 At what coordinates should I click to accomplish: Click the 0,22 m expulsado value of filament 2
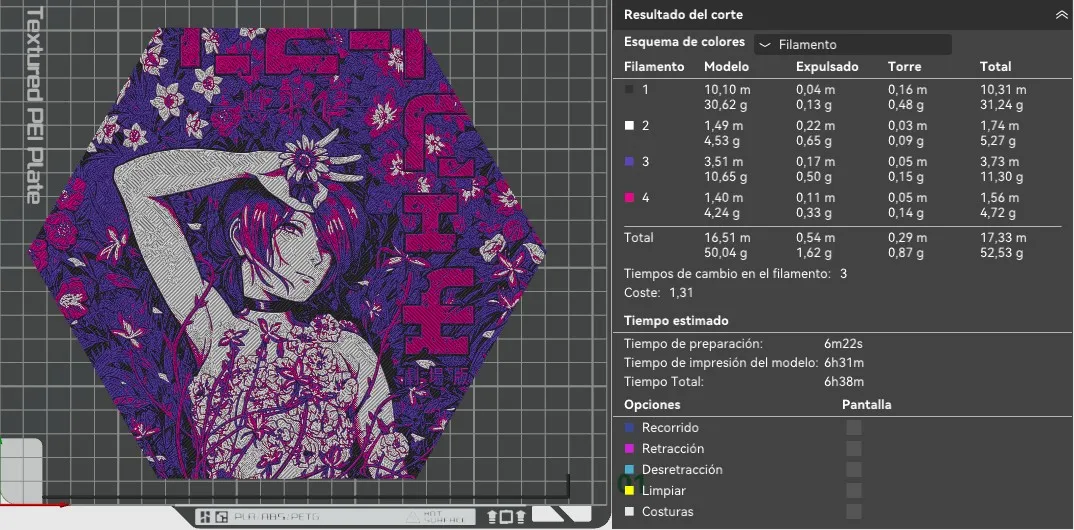coord(815,126)
